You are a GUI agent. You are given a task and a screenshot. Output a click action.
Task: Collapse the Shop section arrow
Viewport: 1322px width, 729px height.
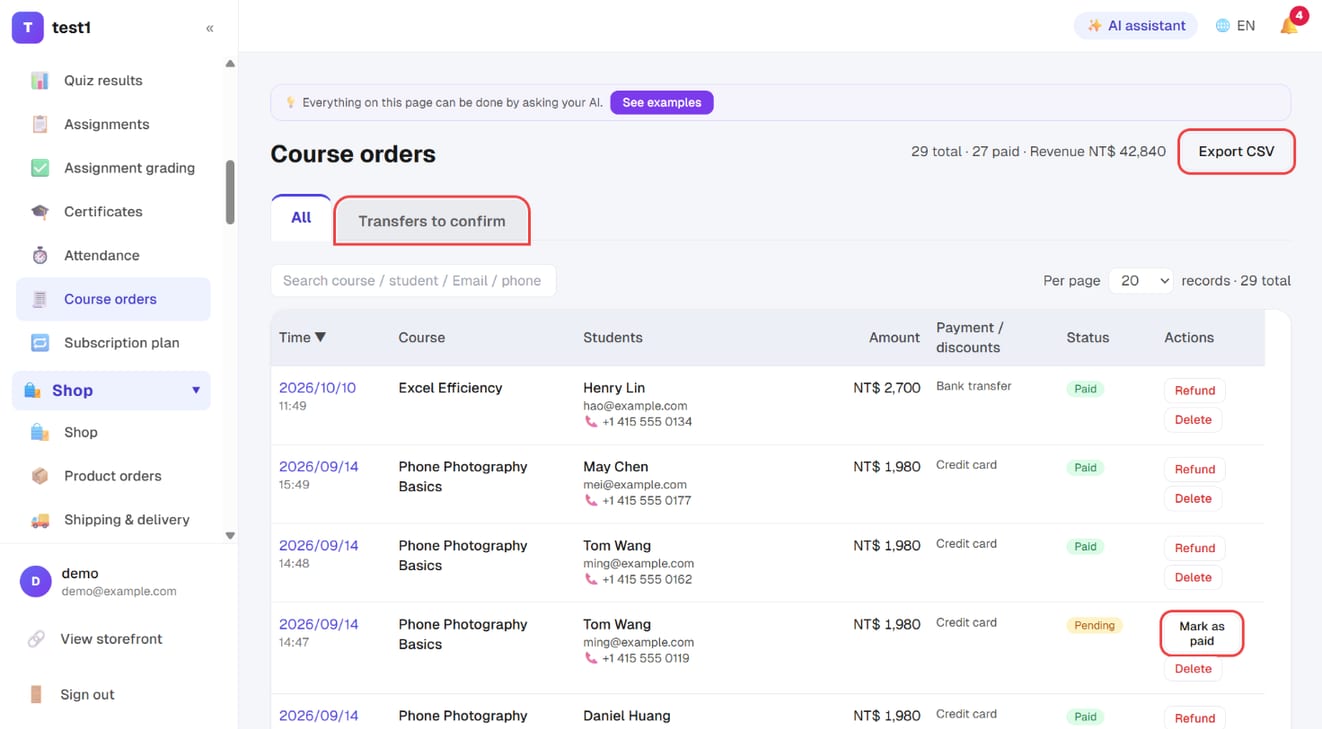tap(196, 390)
